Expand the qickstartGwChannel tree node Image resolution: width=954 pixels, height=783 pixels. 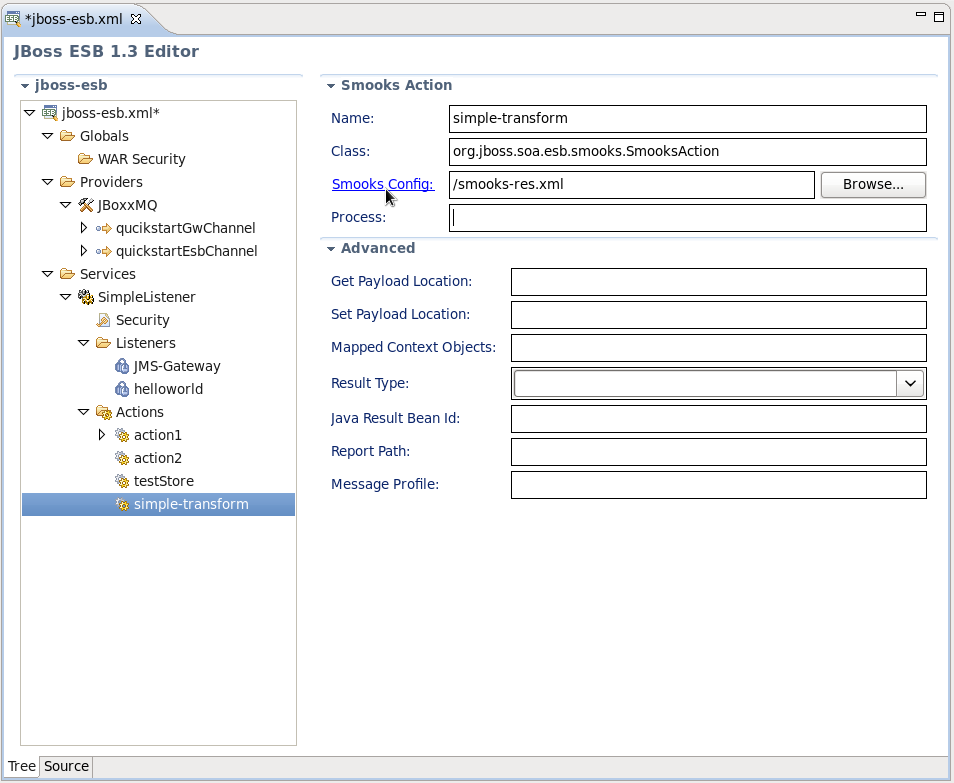pos(83,227)
